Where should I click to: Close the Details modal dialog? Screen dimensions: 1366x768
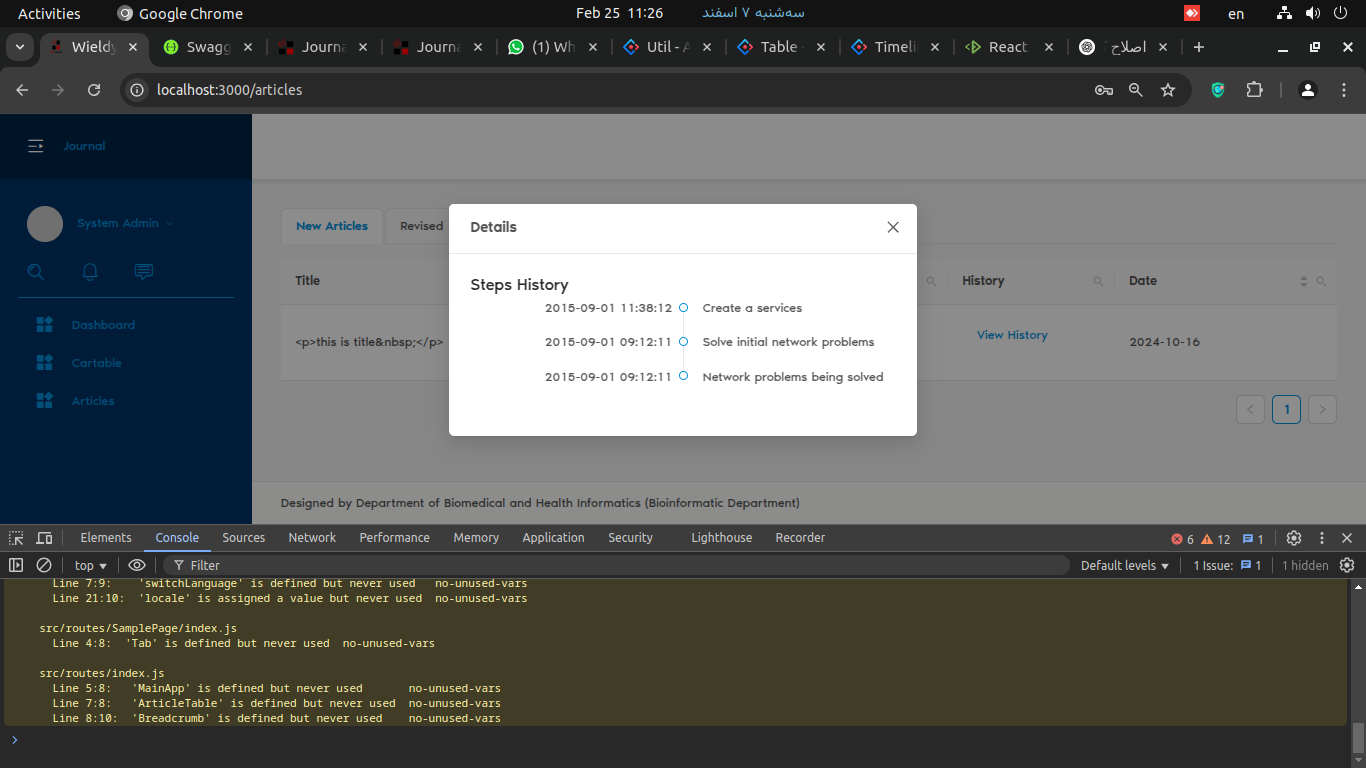(x=893, y=227)
